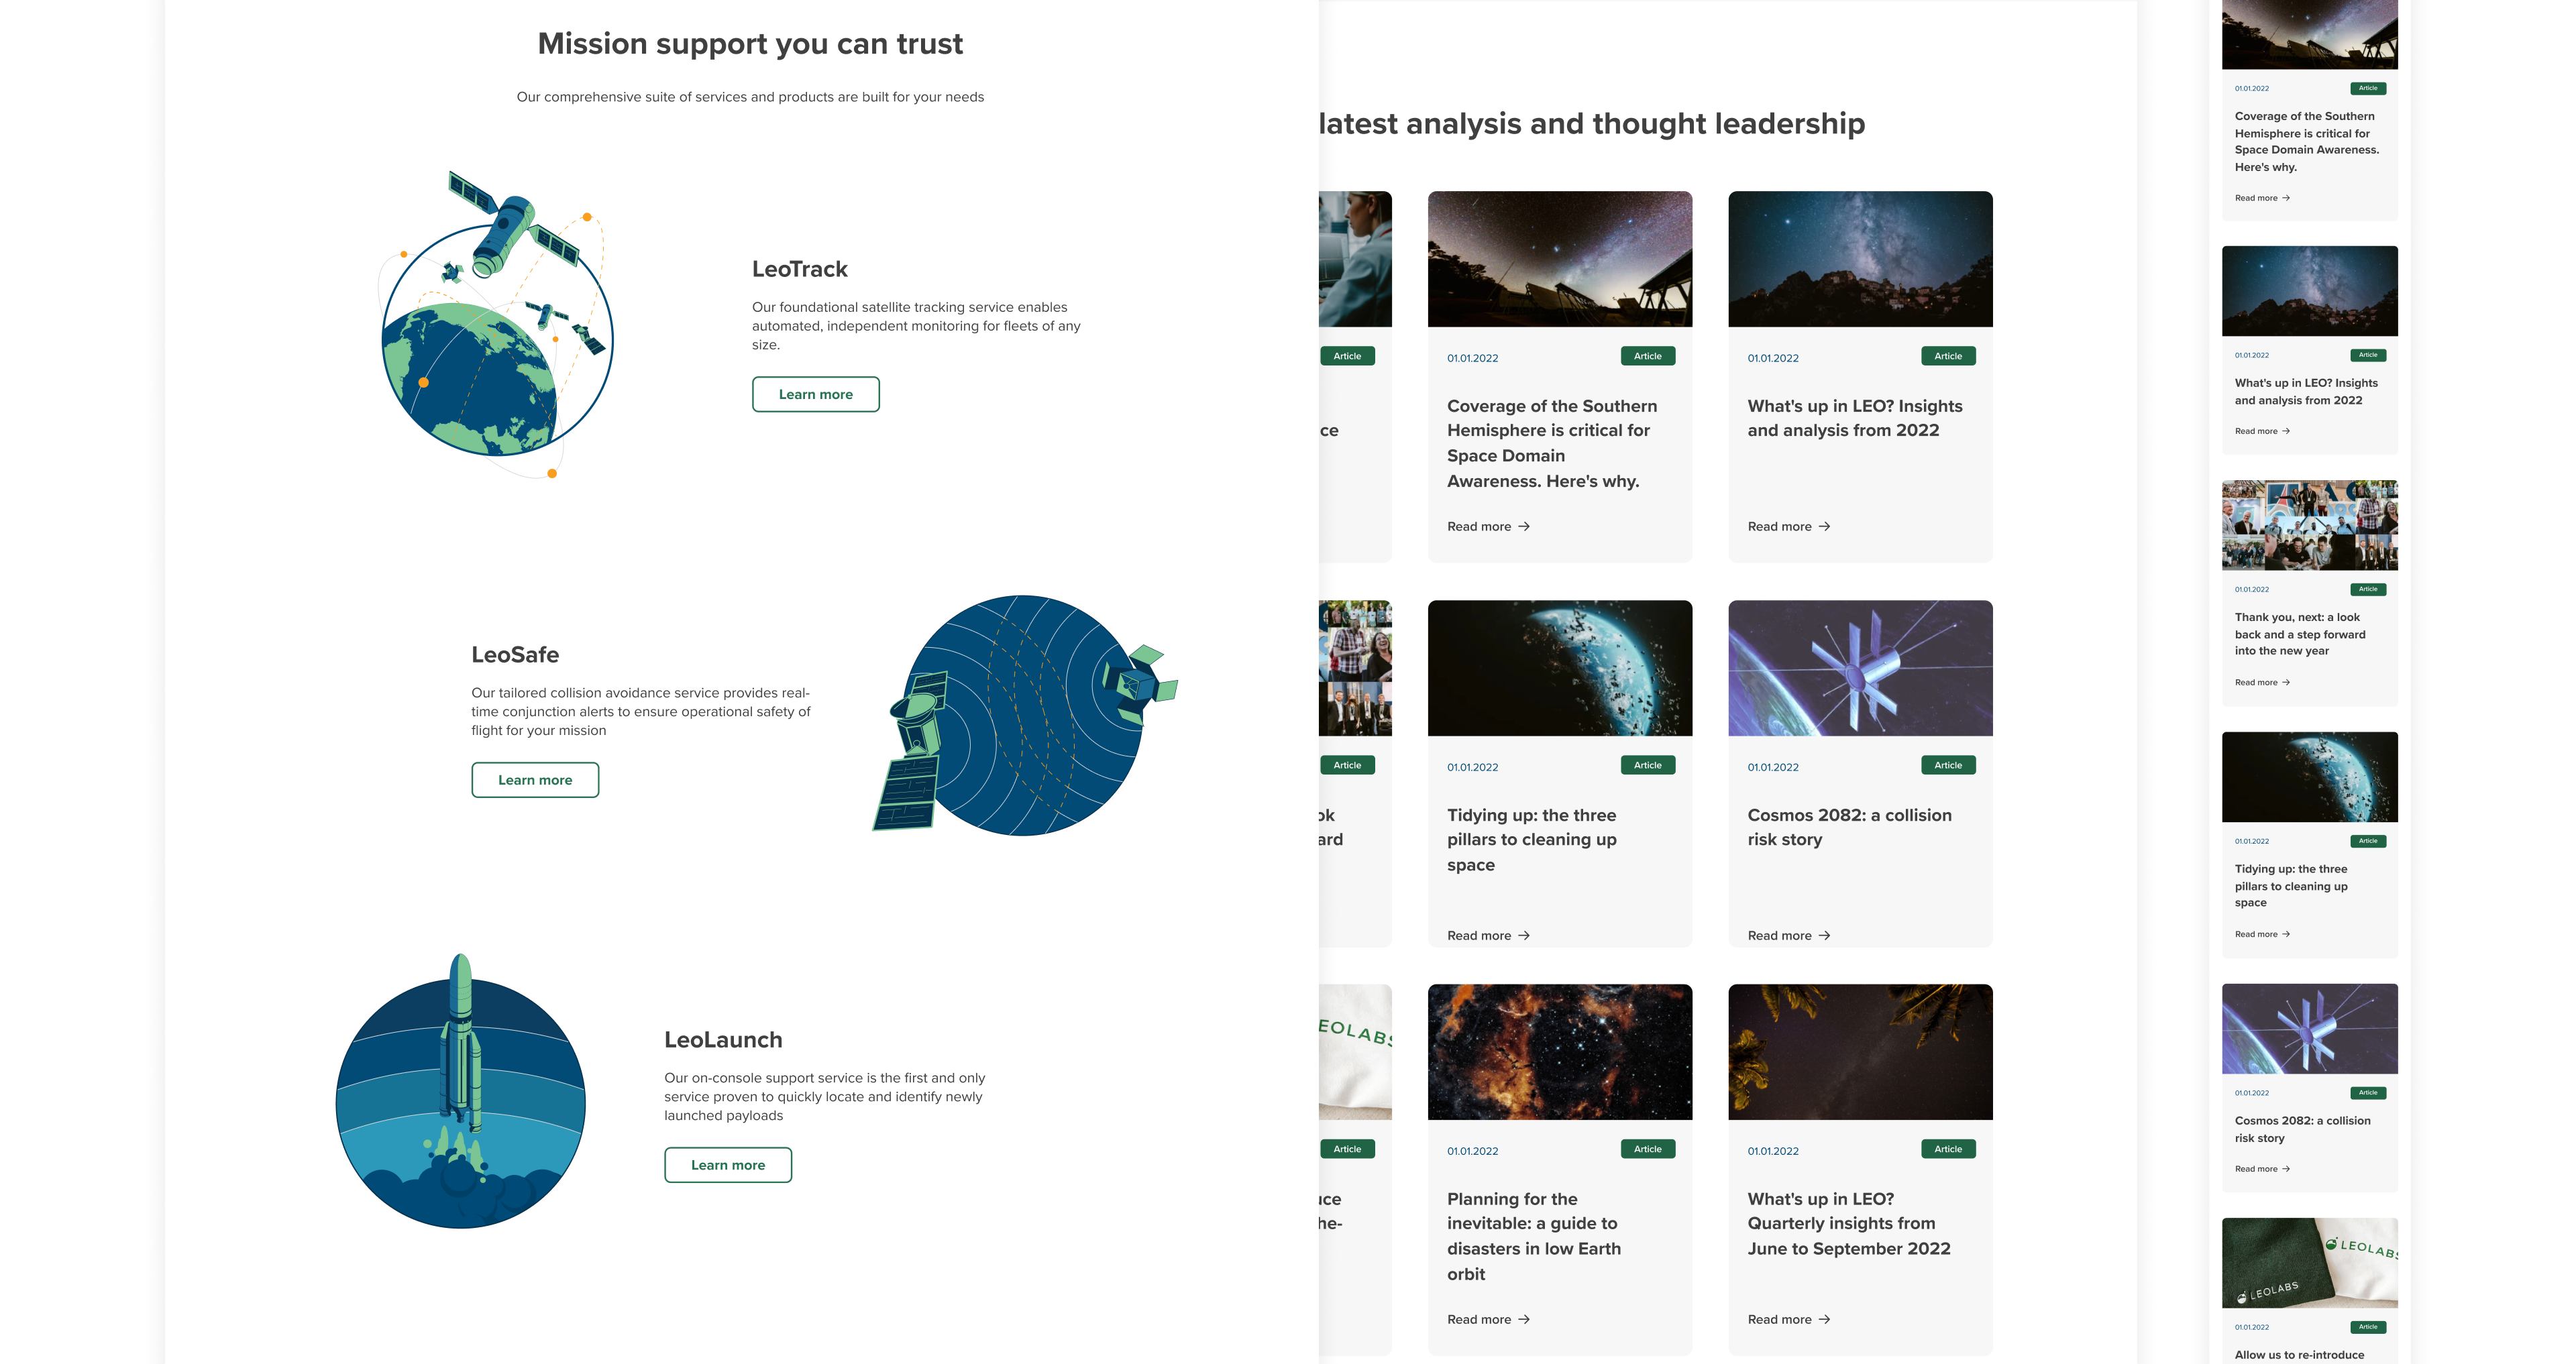Open the Milky Way observatory thumbnail in the large grid
Viewport: 2576px width, 1364px height.
coord(1559,259)
